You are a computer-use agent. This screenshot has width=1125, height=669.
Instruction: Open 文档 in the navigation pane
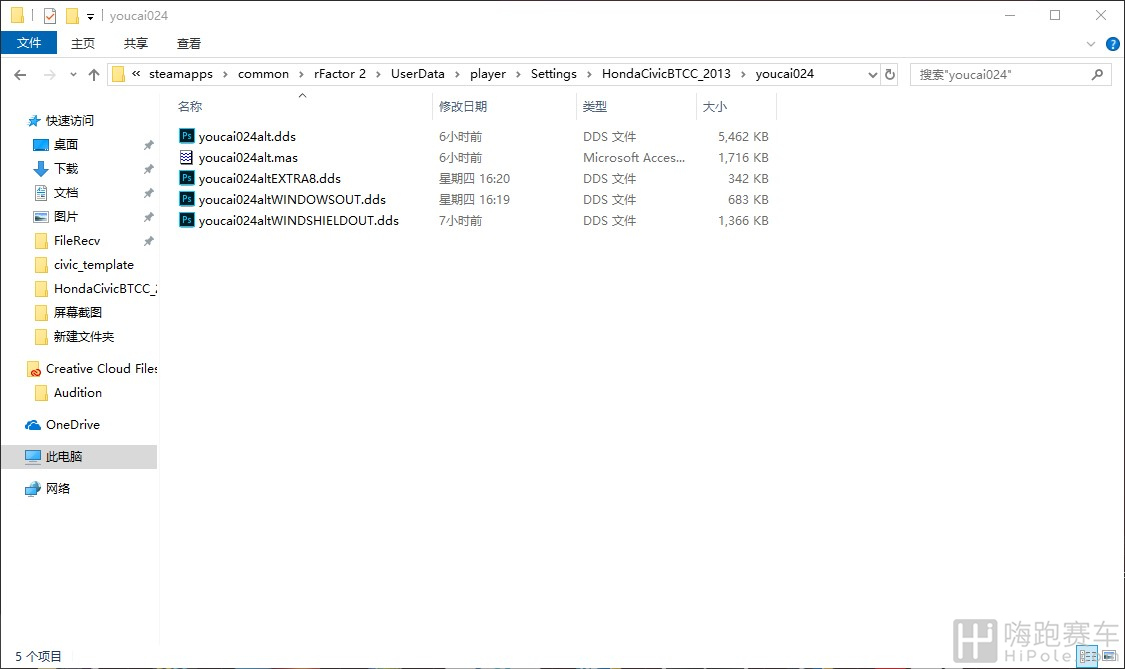click(65, 192)
